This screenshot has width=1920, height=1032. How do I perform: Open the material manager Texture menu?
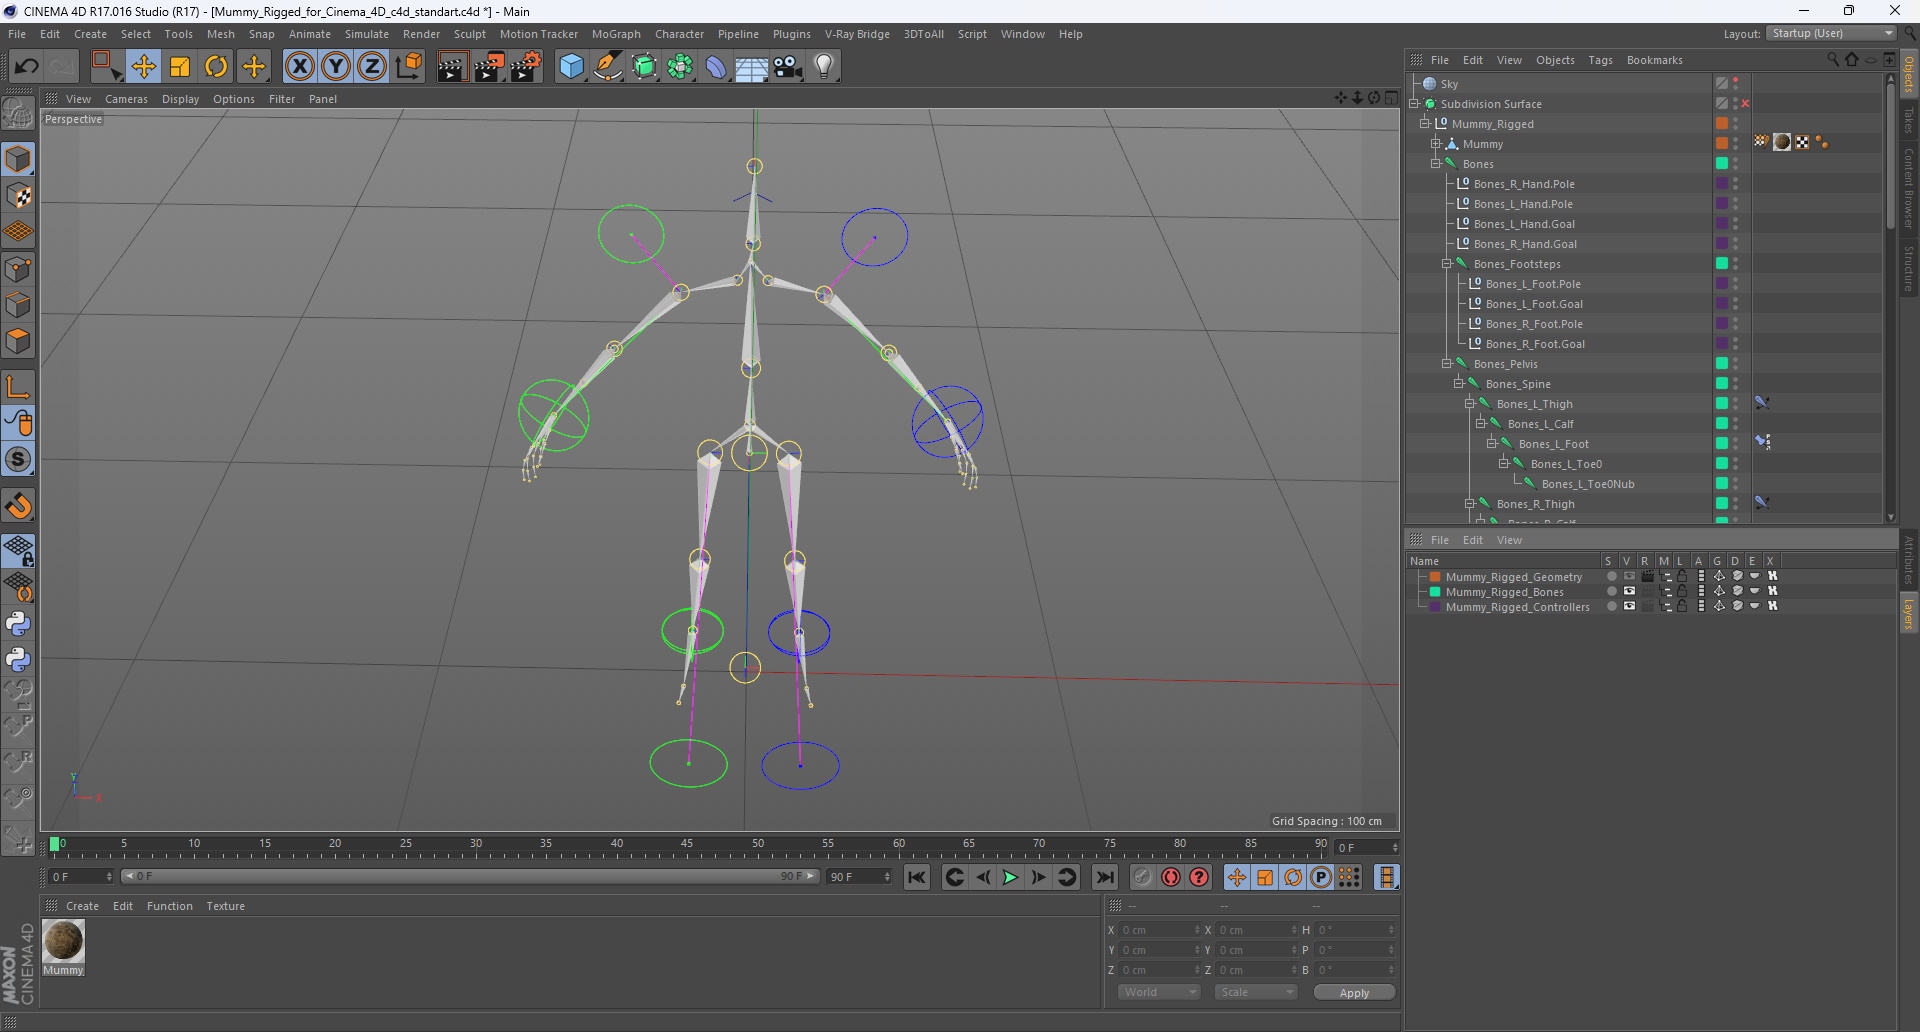[226, 906]
